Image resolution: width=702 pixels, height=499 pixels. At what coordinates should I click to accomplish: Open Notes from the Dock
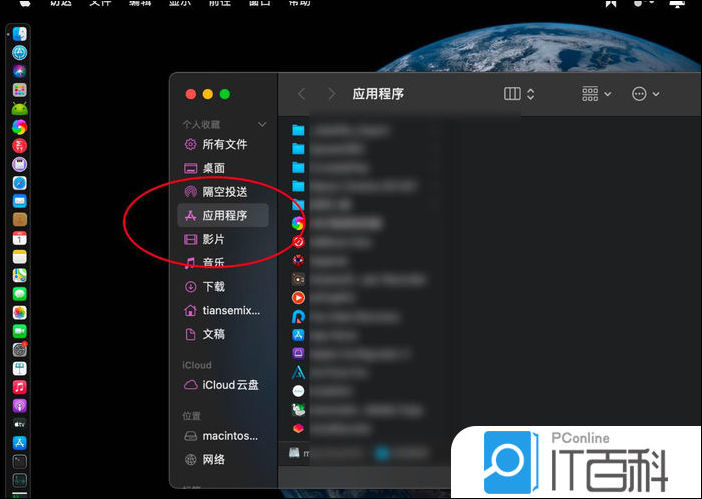(x=19, y=257)
